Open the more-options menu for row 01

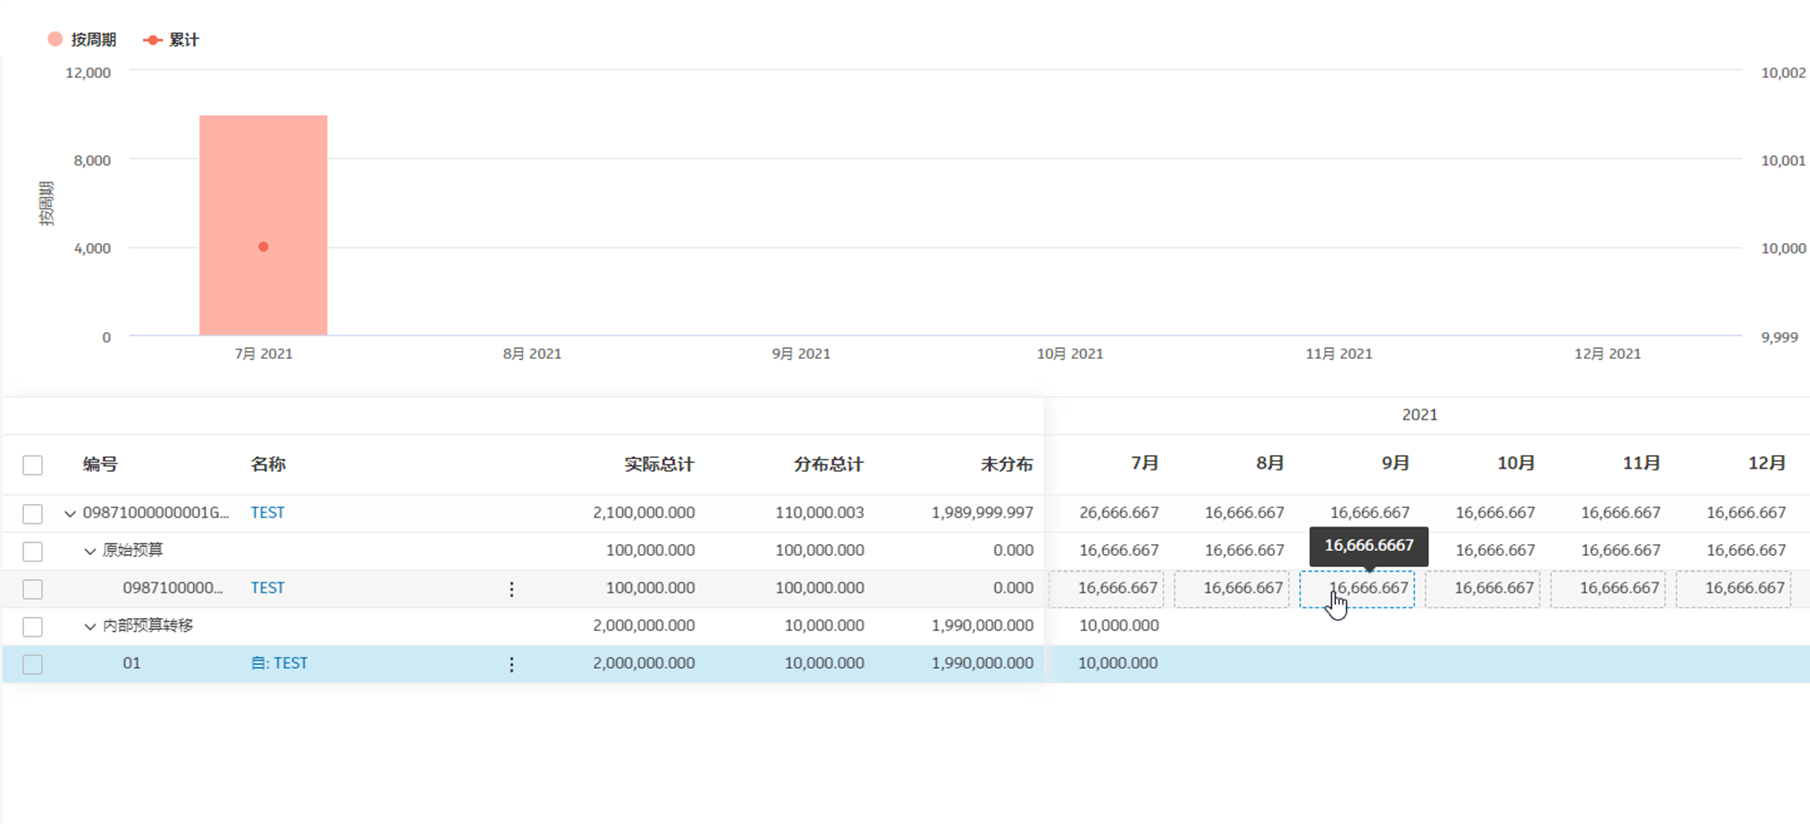coord(511,664)
